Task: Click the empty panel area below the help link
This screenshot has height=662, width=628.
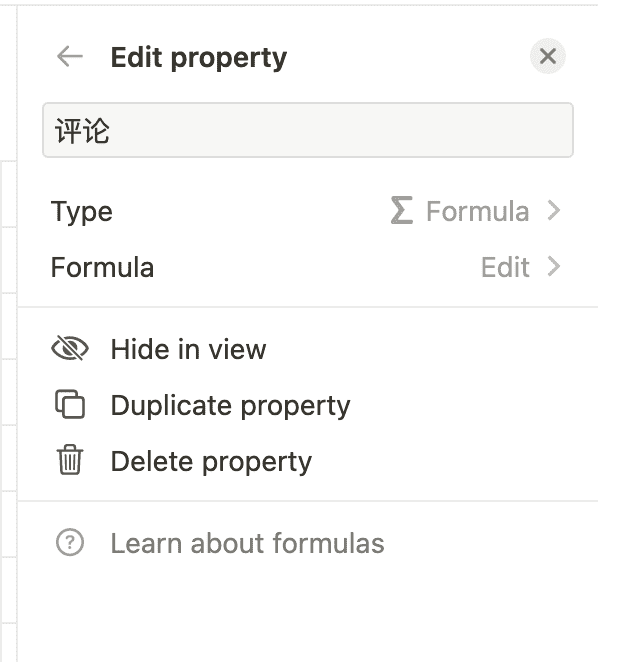Action: (307, 610)
